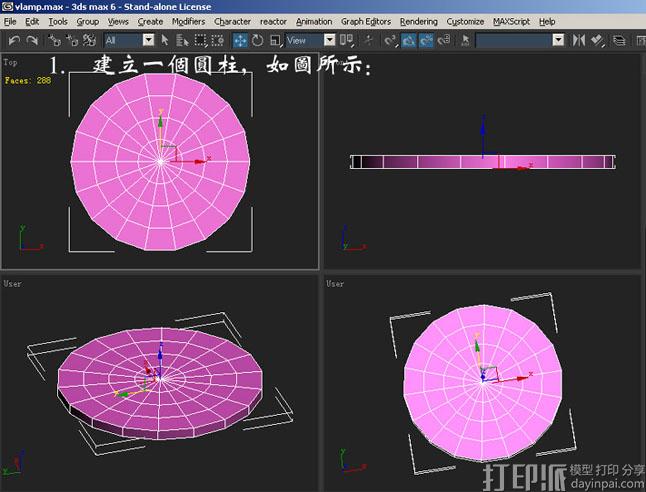Pick the Select and Rotate tool

click(257, 41)
